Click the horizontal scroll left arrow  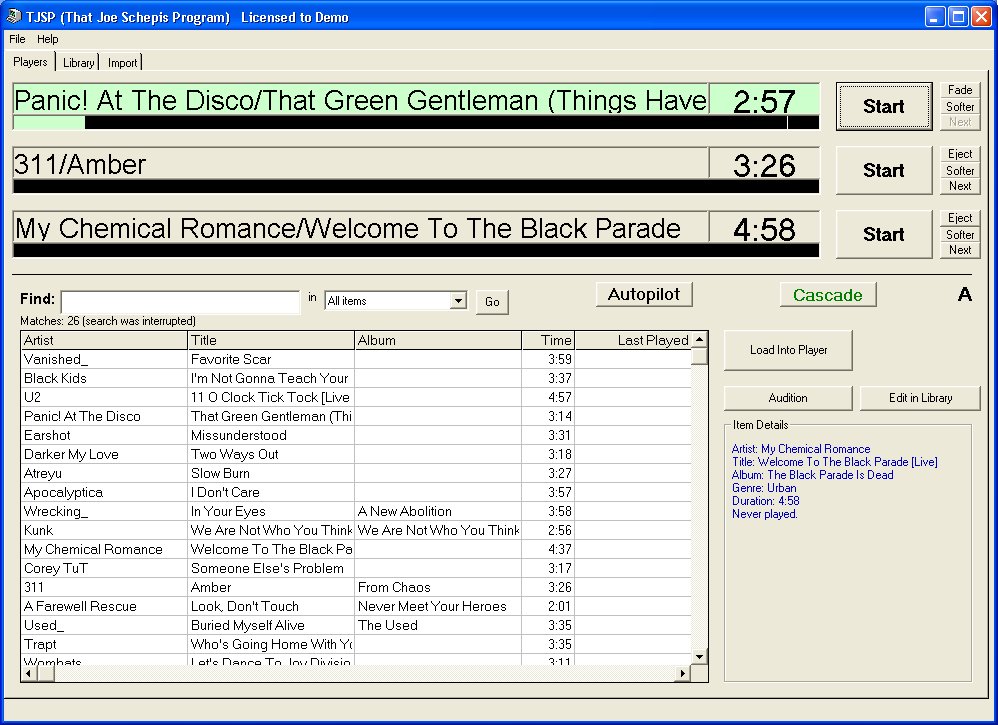point(29,673)
